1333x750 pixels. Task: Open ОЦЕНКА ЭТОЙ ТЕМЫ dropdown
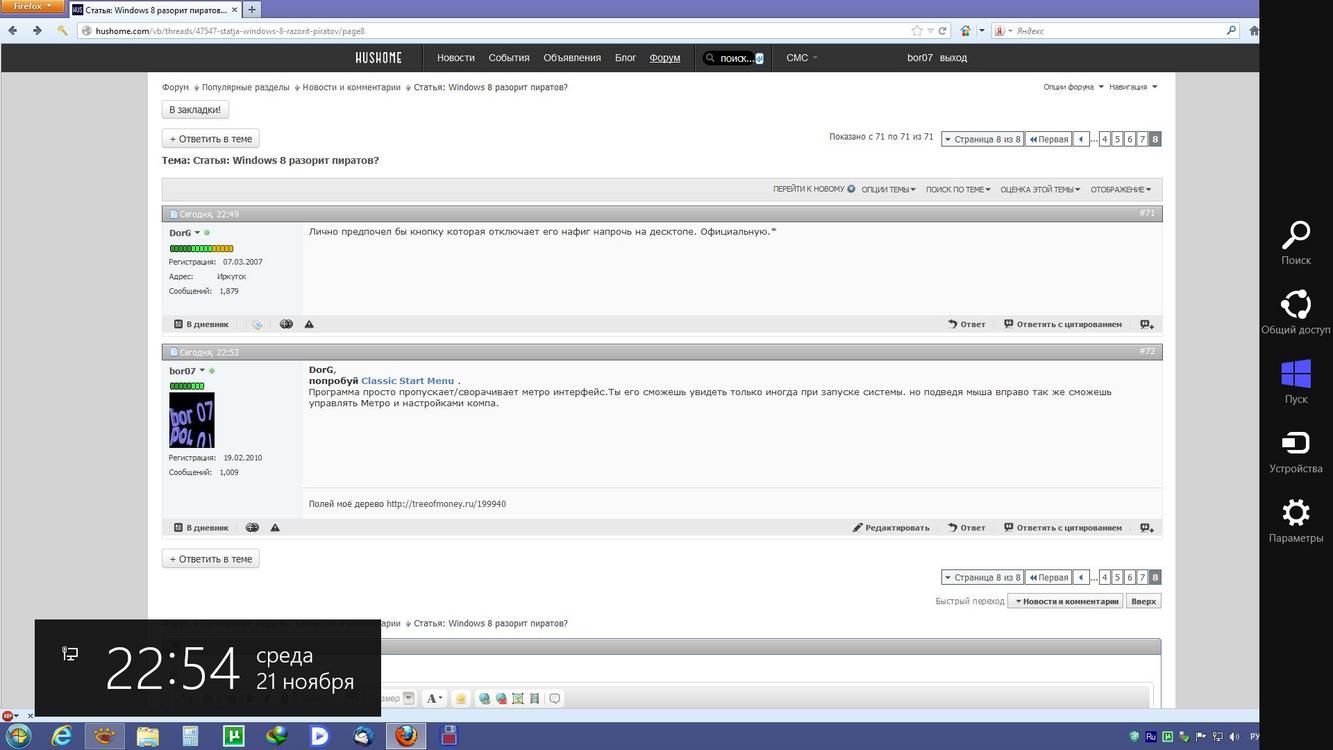(x=1040, y=189)
